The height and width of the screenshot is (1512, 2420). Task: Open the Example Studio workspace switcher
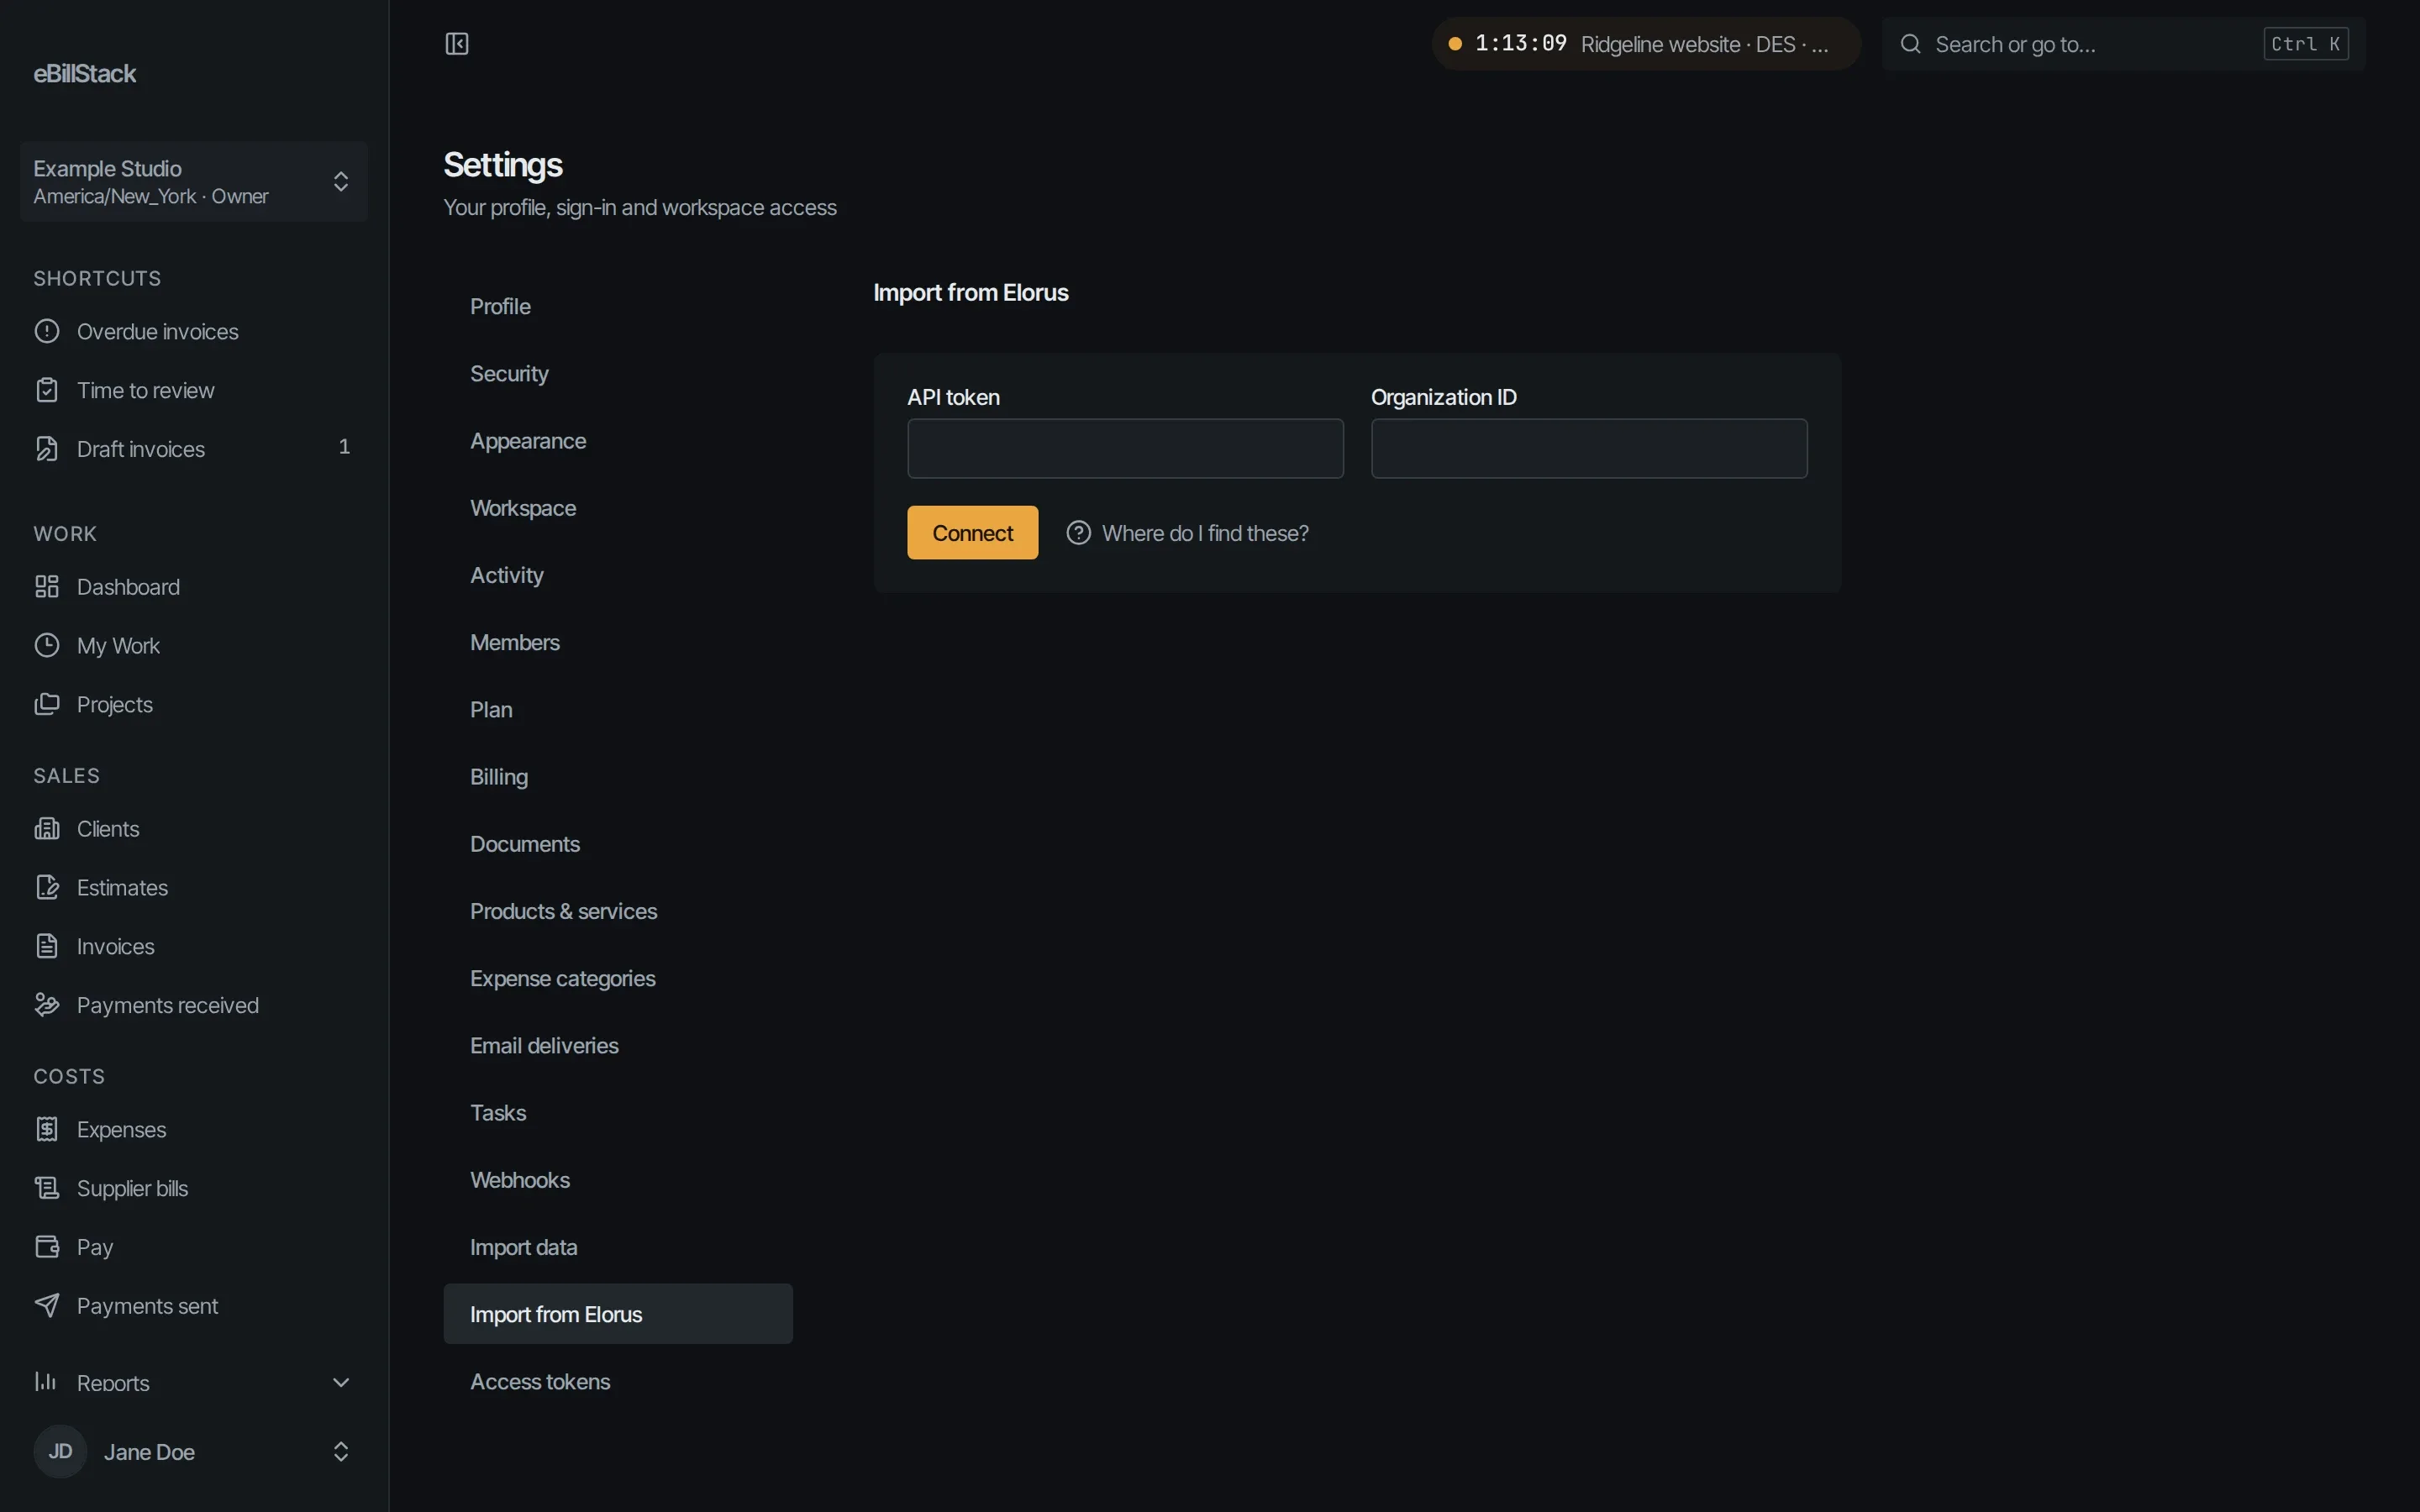coord(194,181)
